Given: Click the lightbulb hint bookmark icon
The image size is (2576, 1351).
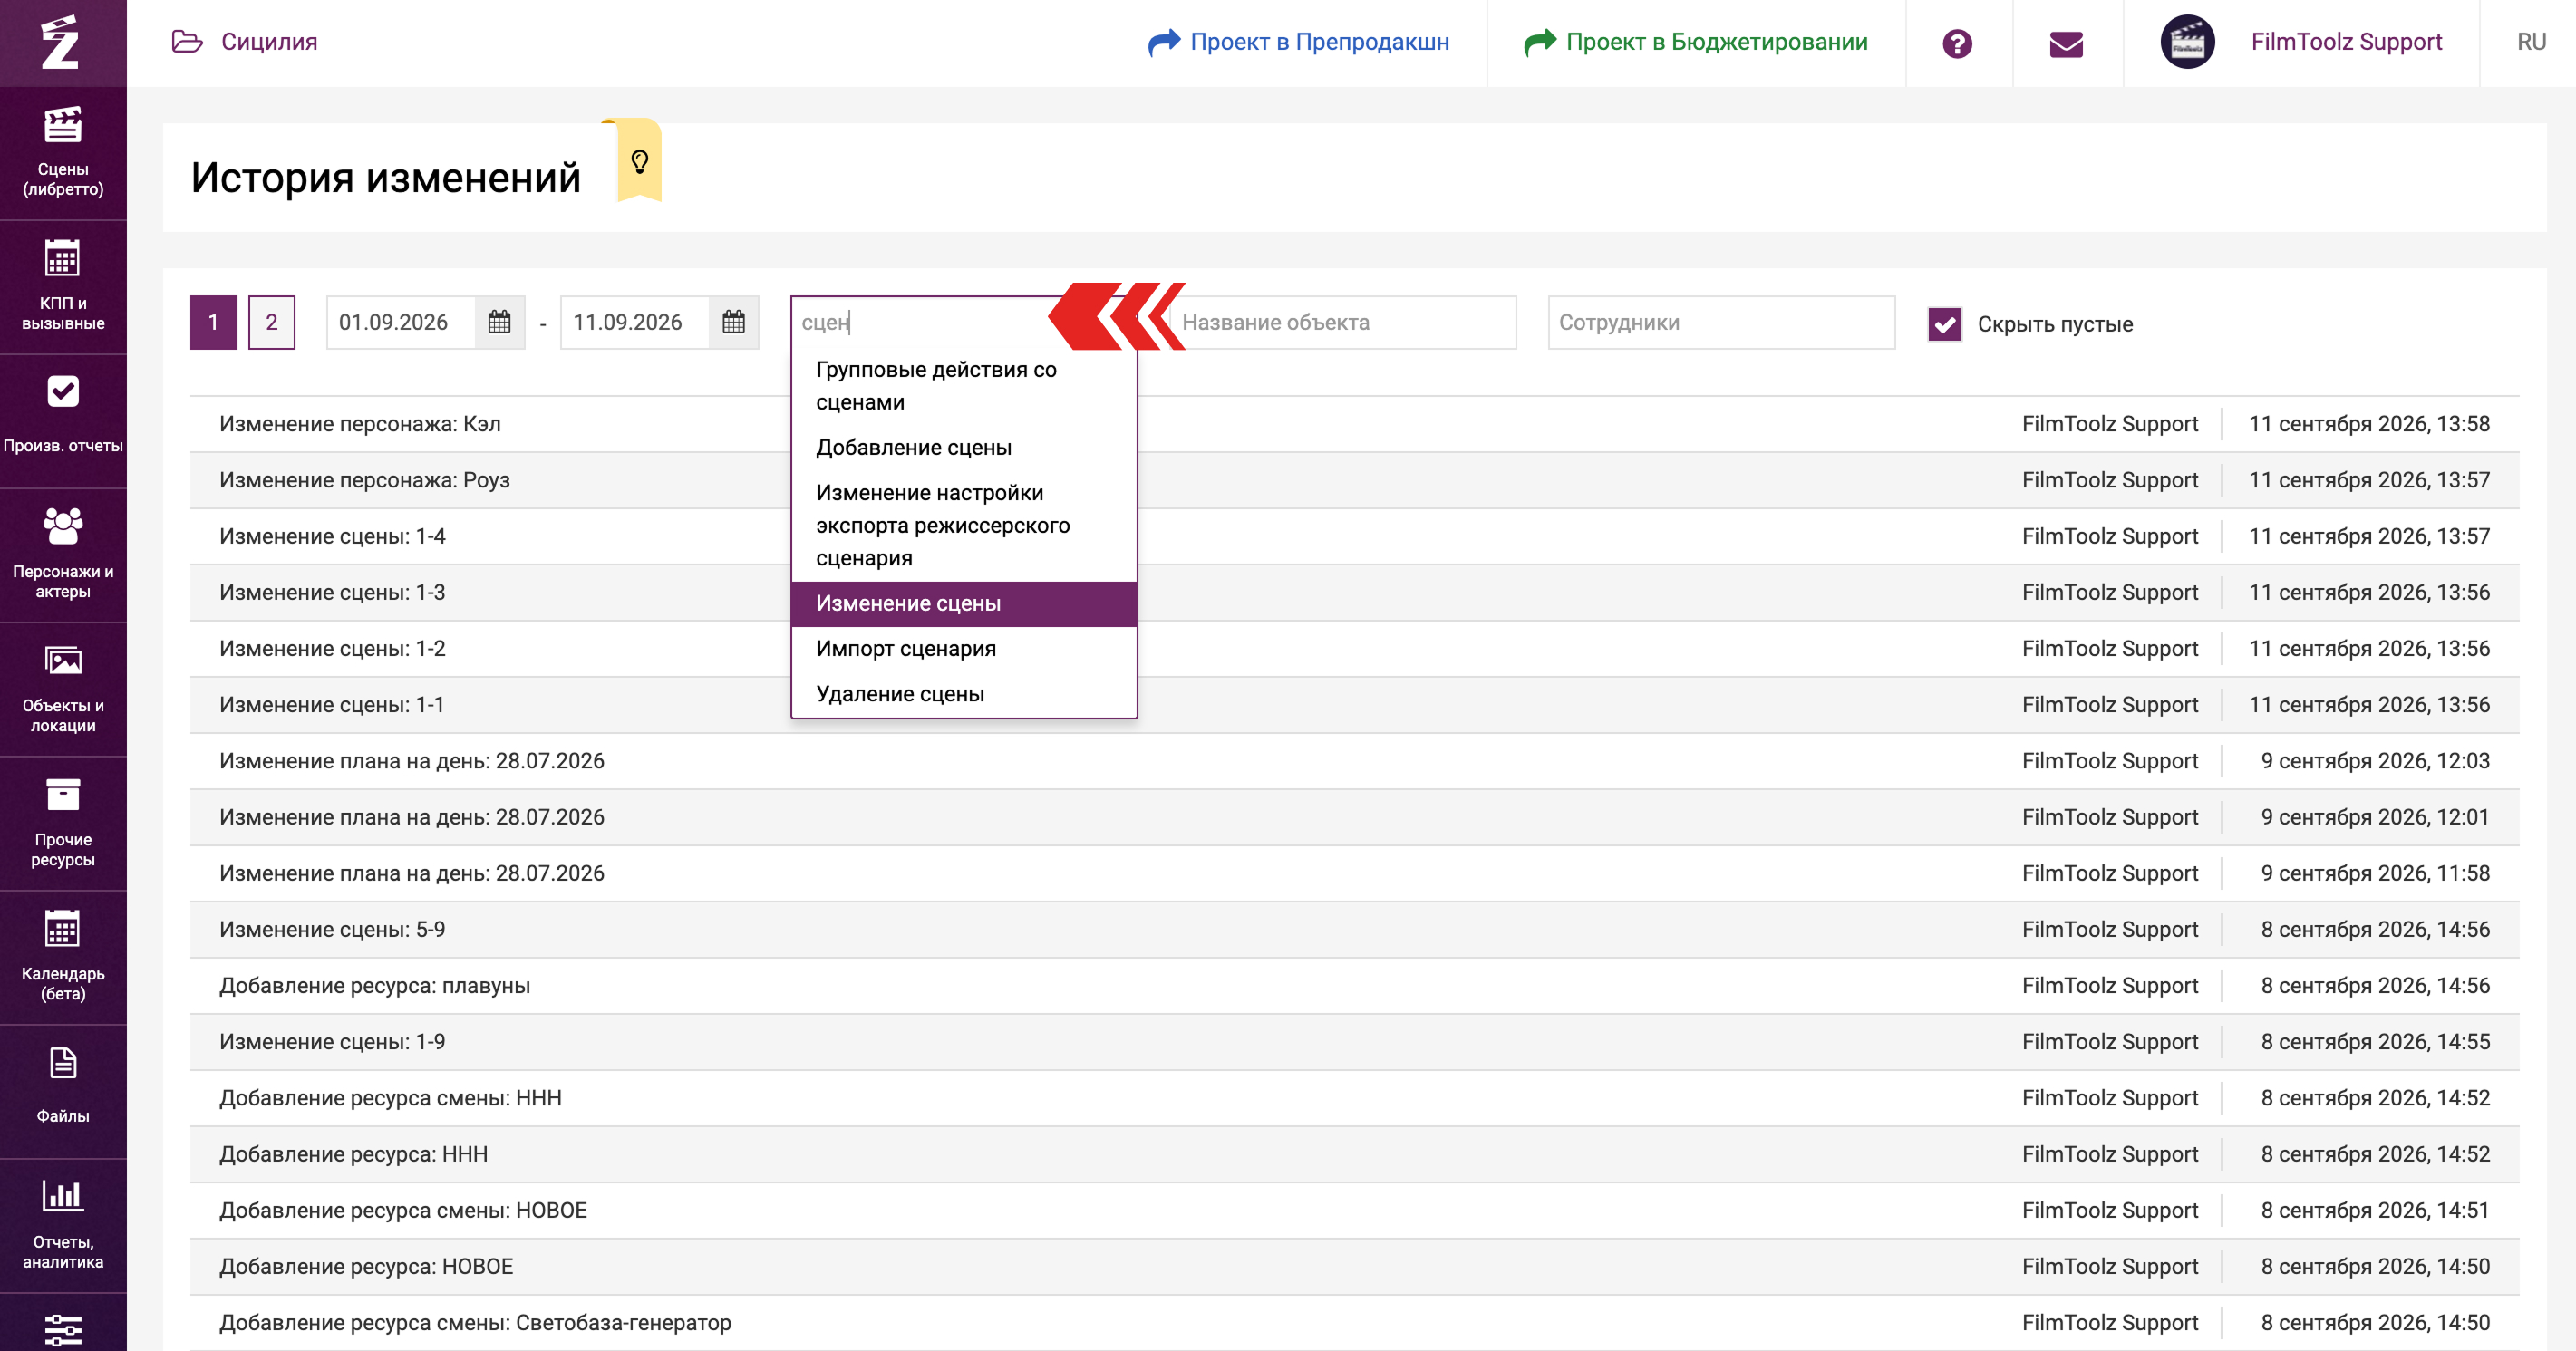Looking at the screenshot, I should point(640,161).
